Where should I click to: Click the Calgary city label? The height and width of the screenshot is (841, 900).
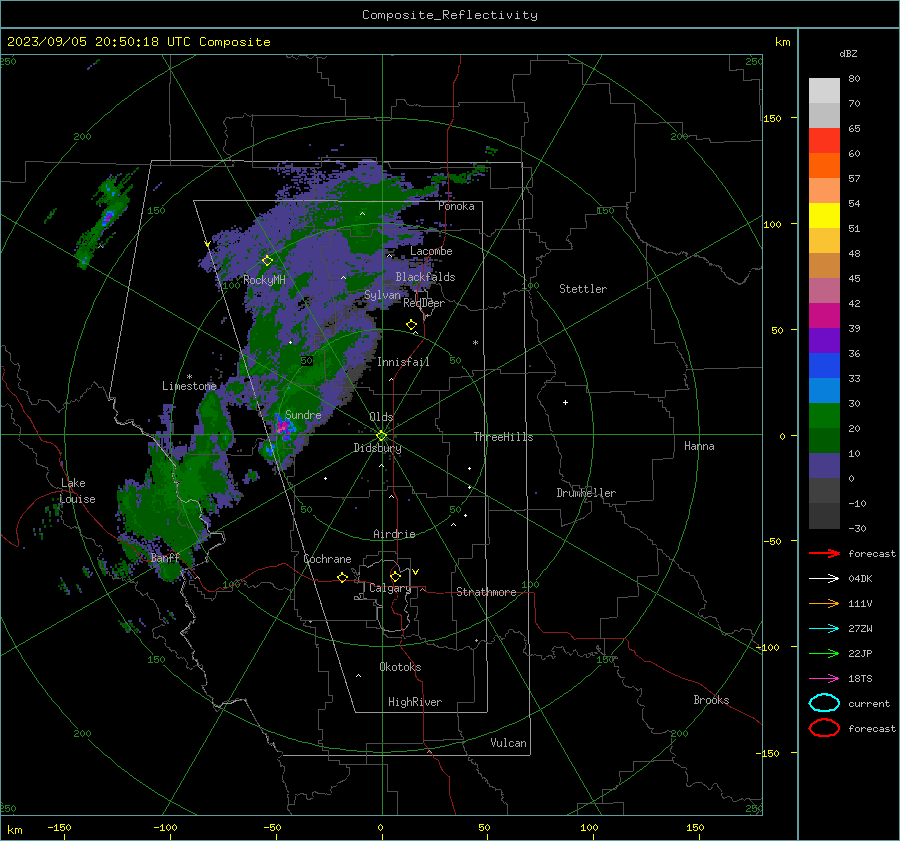pos(390,588)
